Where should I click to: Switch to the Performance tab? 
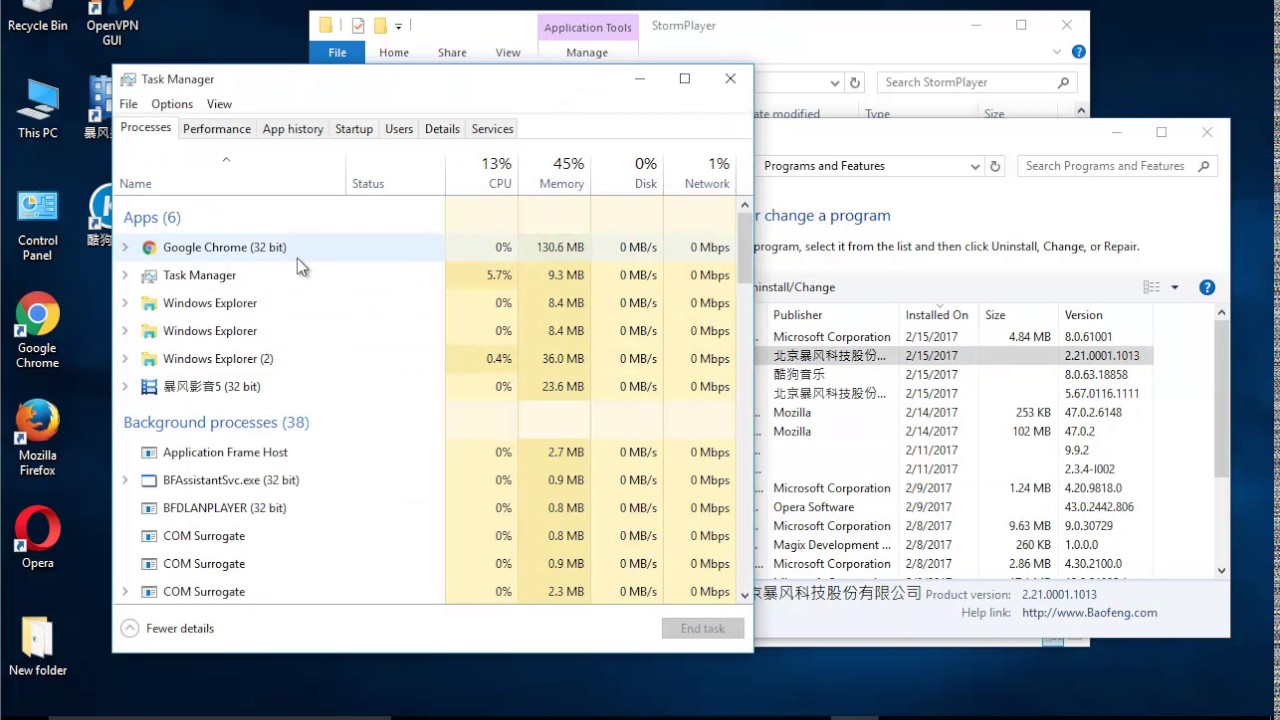click(217, 129)
